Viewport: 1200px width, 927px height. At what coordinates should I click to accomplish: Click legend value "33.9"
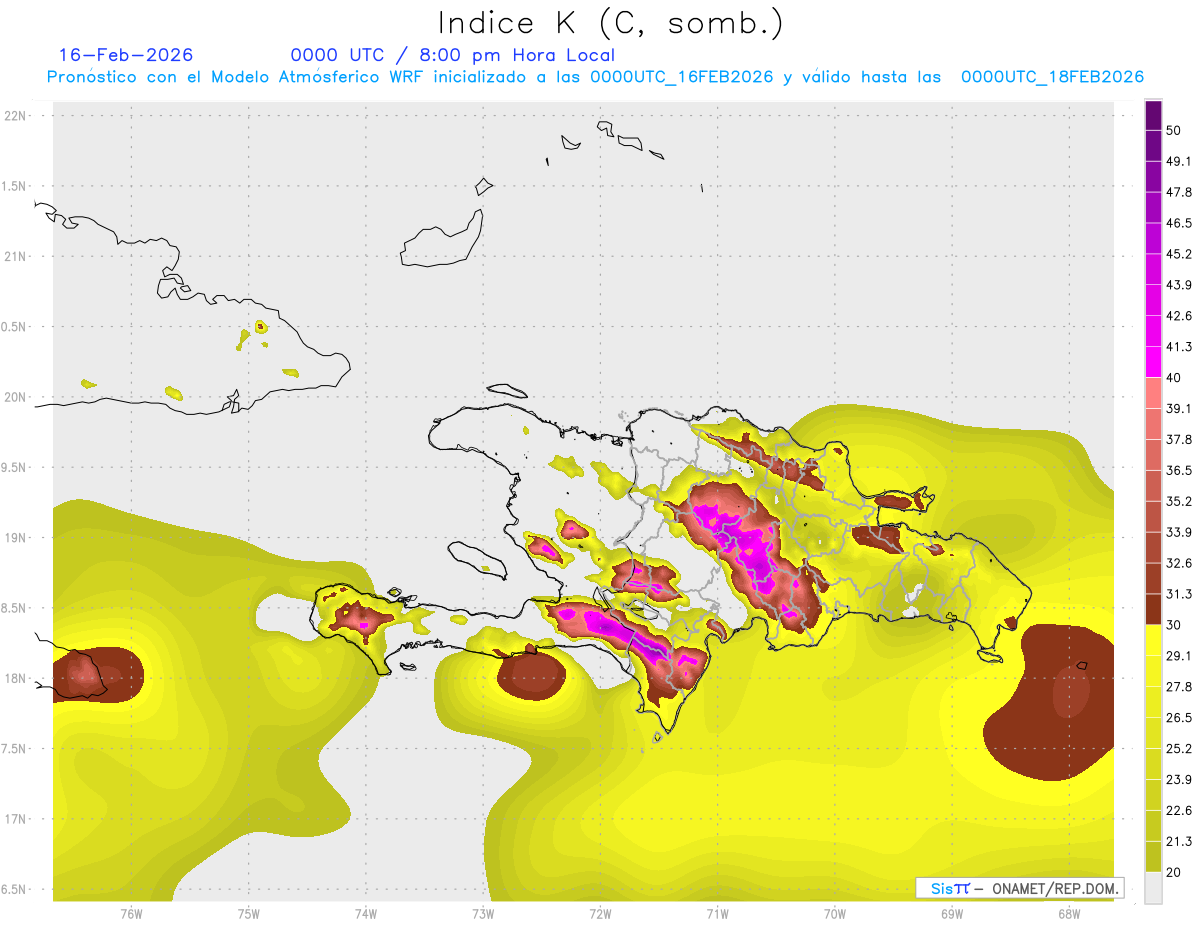1179,532
